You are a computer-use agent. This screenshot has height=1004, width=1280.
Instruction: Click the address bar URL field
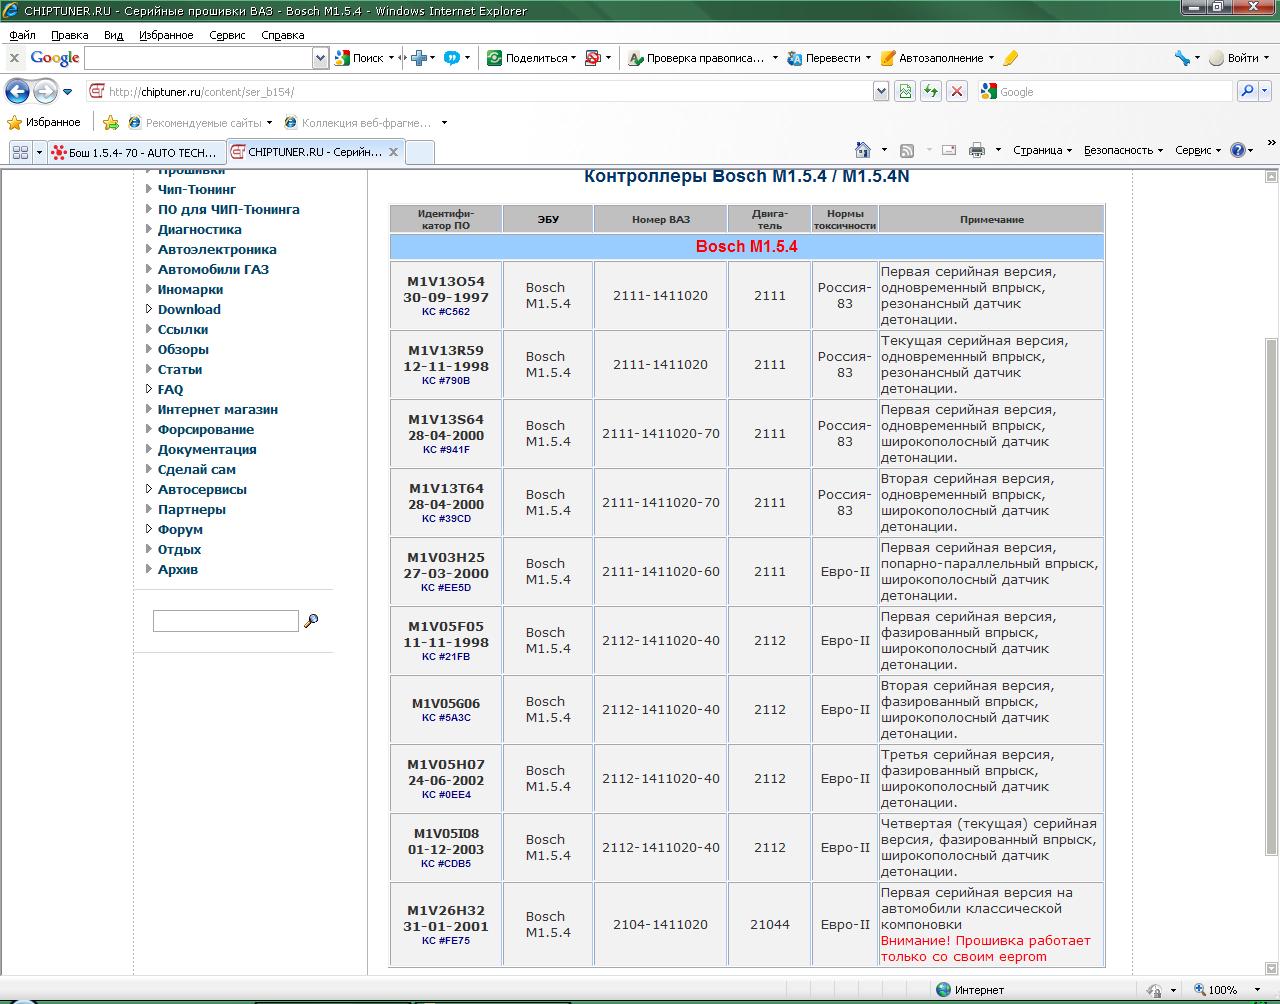pyautogui.click(x=480, y=92)
